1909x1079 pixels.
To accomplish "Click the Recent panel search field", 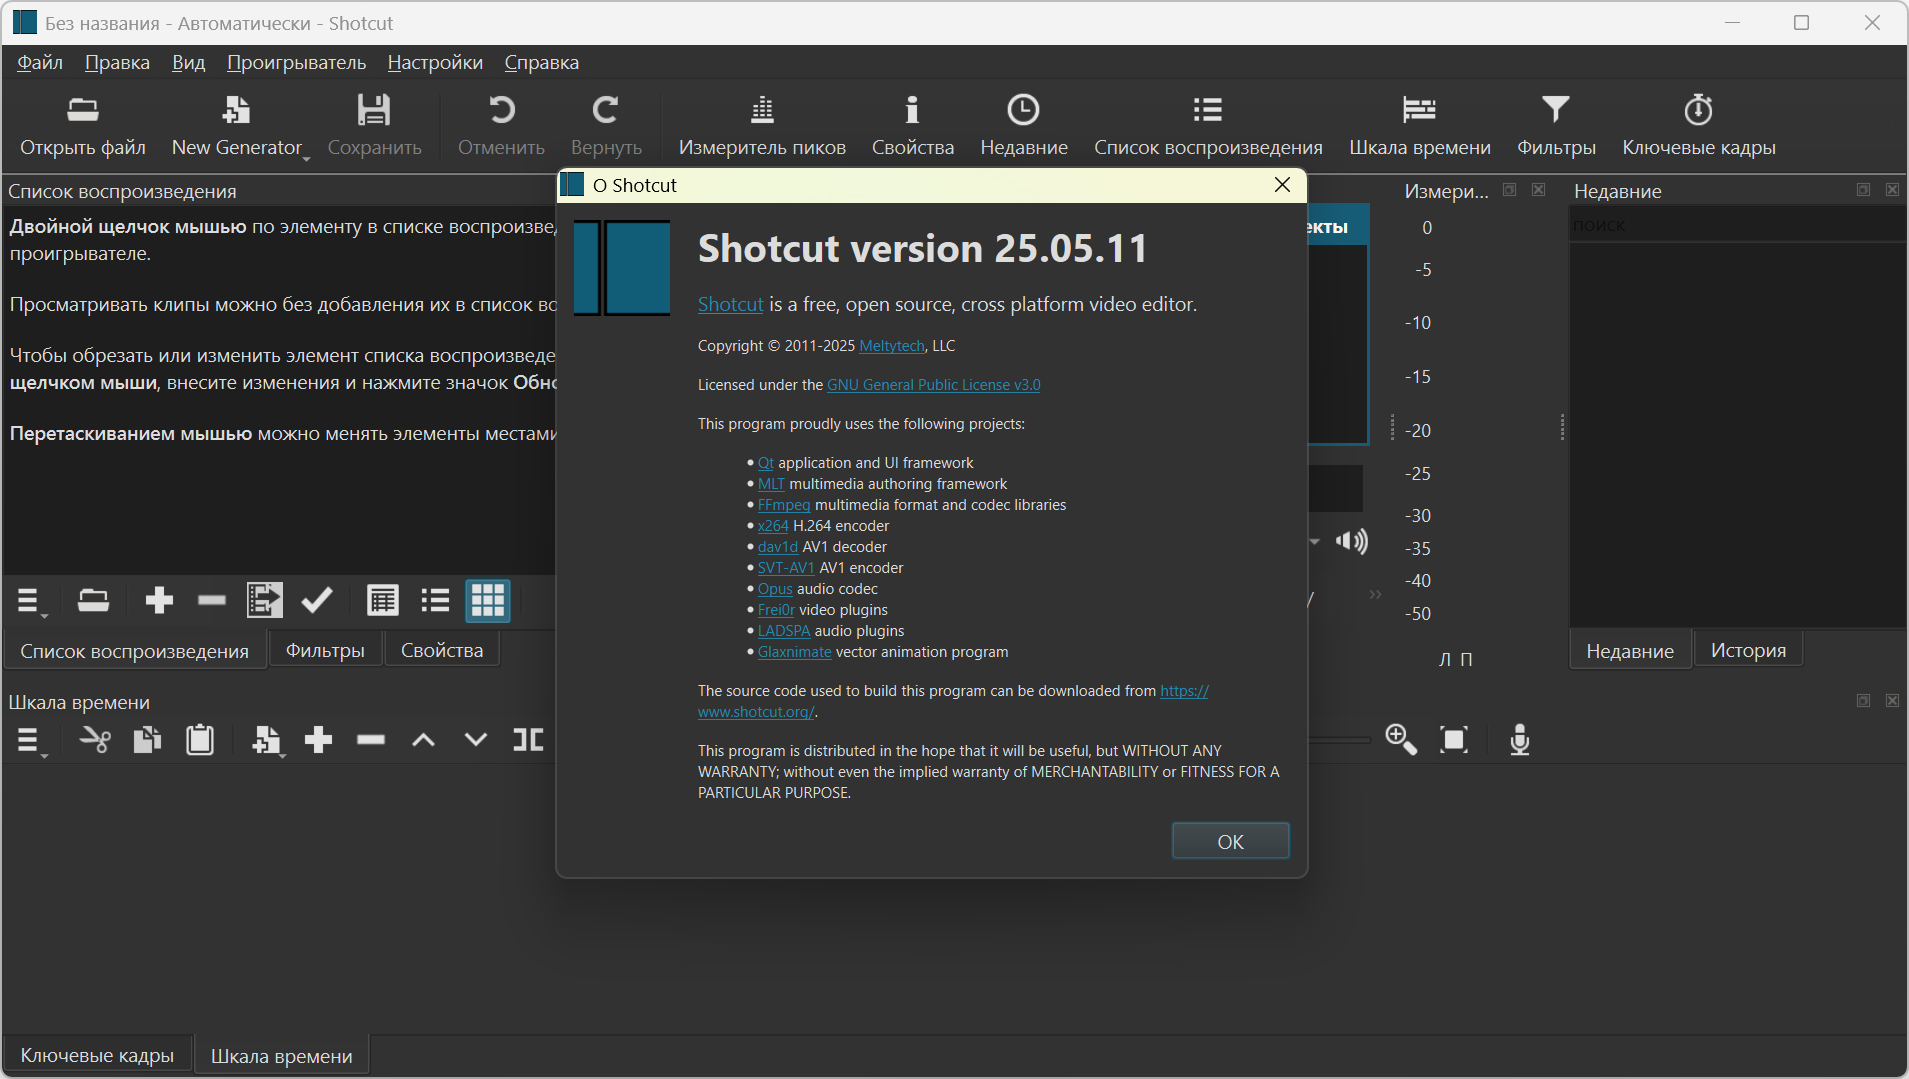I will (x=1736, y=225).
